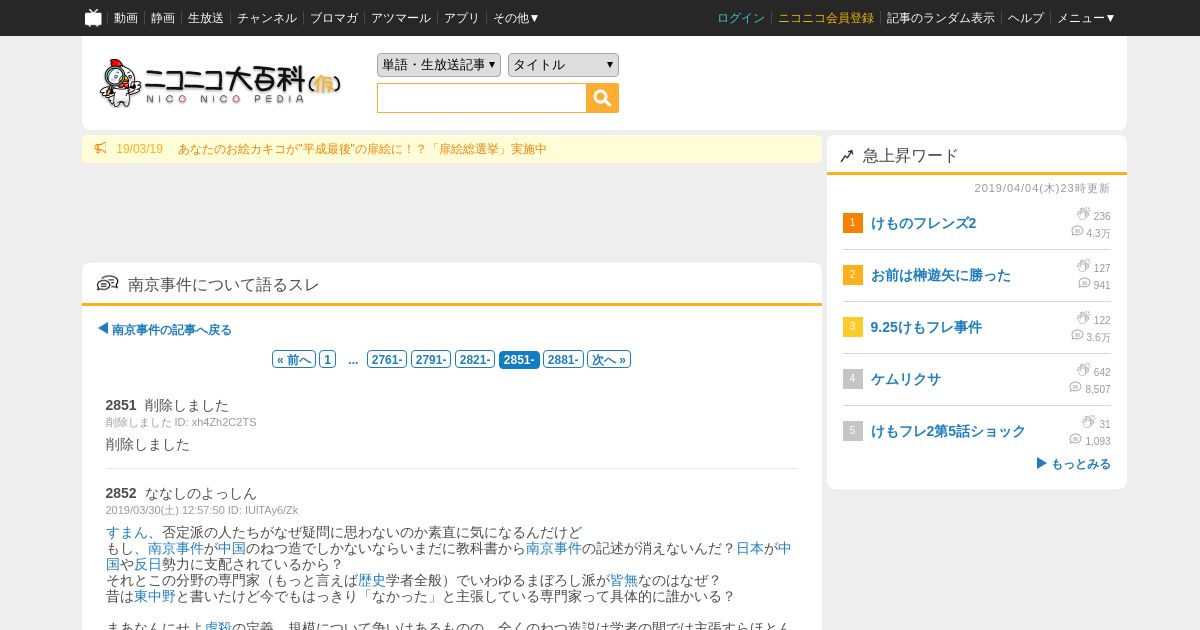
Task: Expand the メニュー▼ dropdown
Action: [1086, 18]
